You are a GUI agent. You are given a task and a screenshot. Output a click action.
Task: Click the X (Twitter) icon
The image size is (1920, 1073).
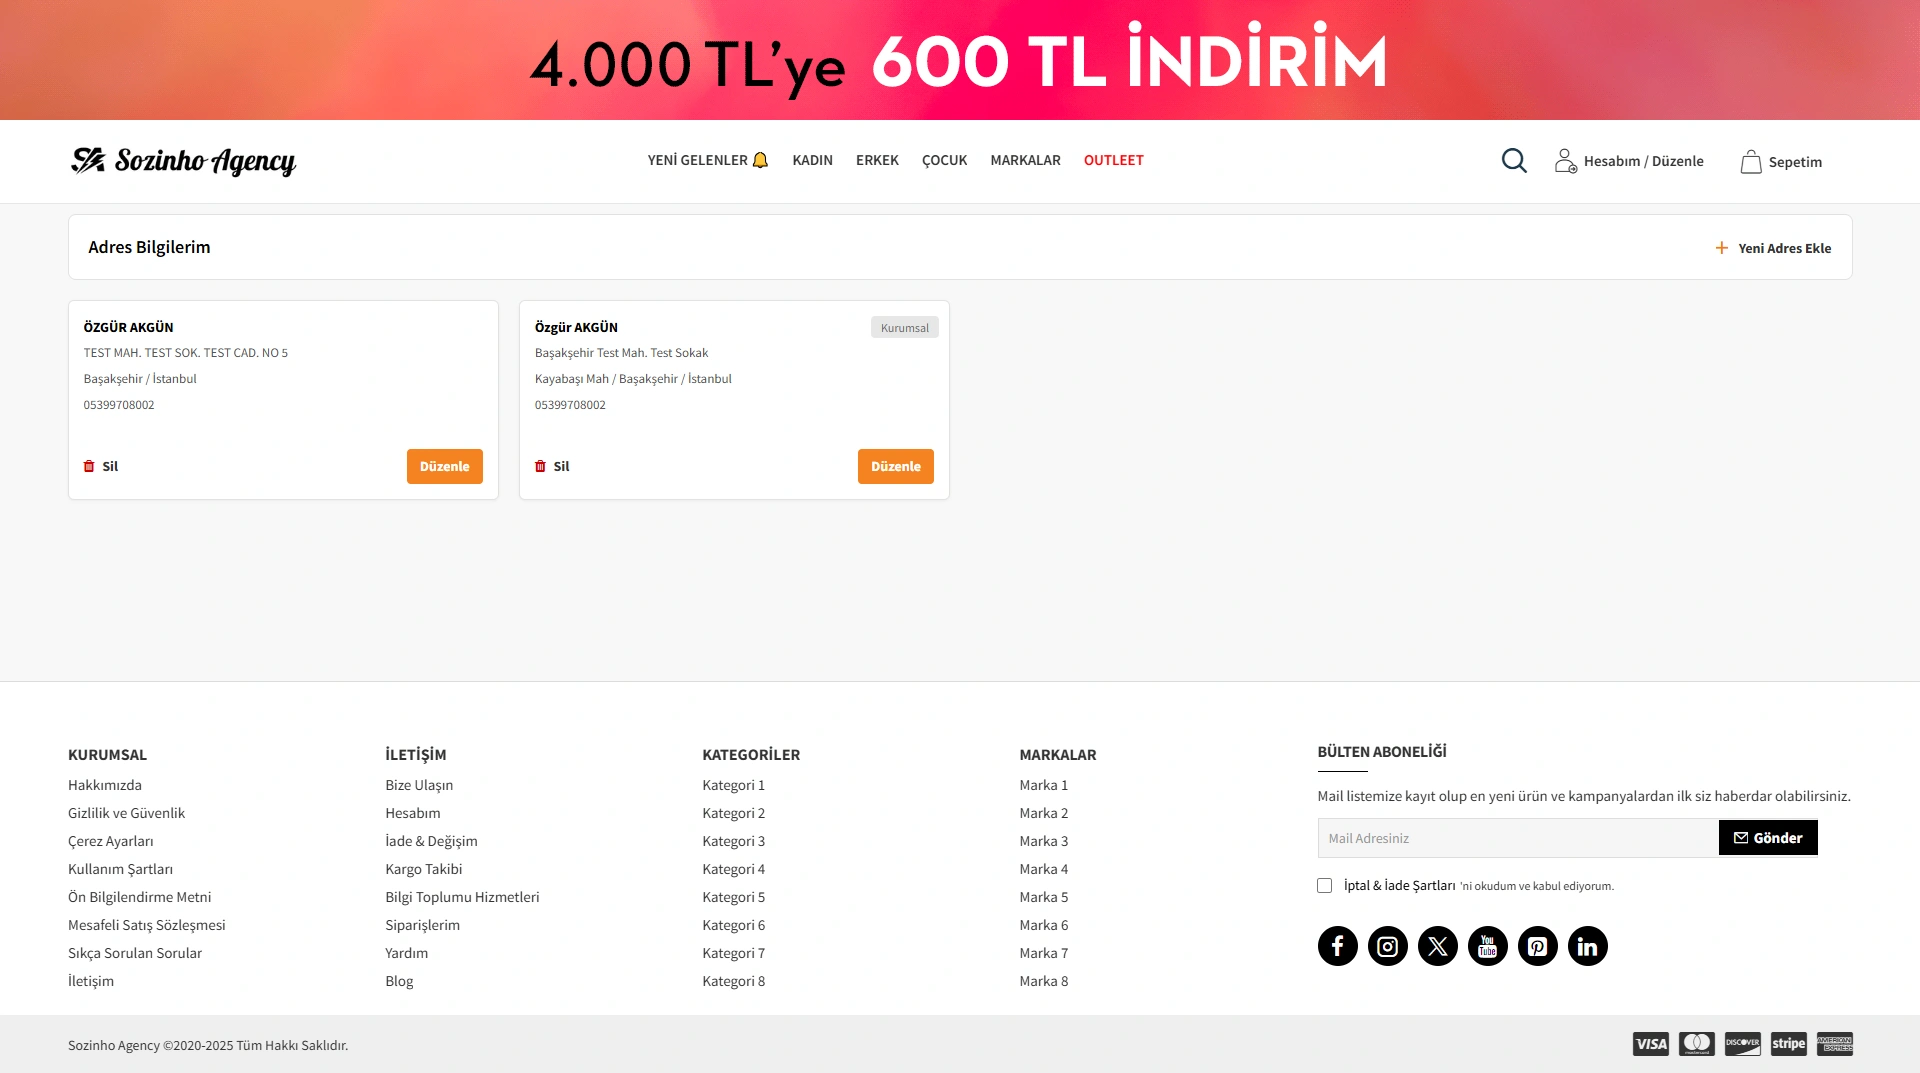pos(1437,945)
